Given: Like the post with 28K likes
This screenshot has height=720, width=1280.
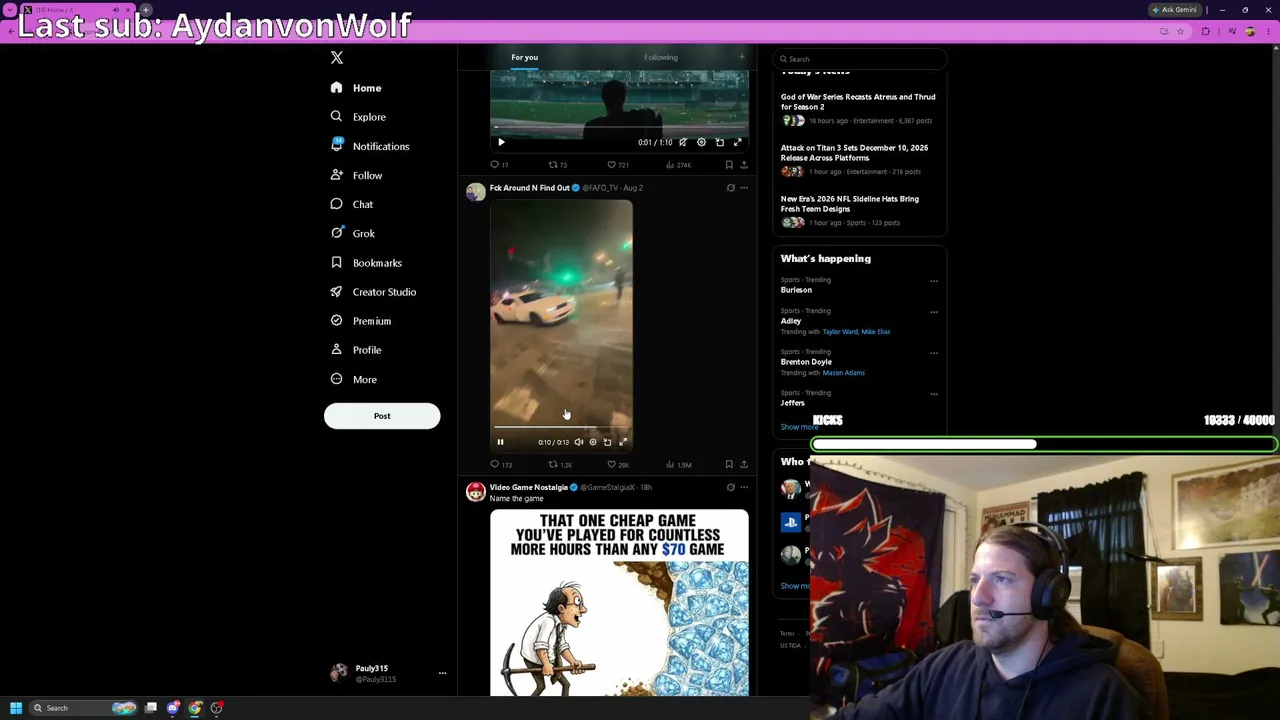Looking at the screenshot, I should pos(618,465).
